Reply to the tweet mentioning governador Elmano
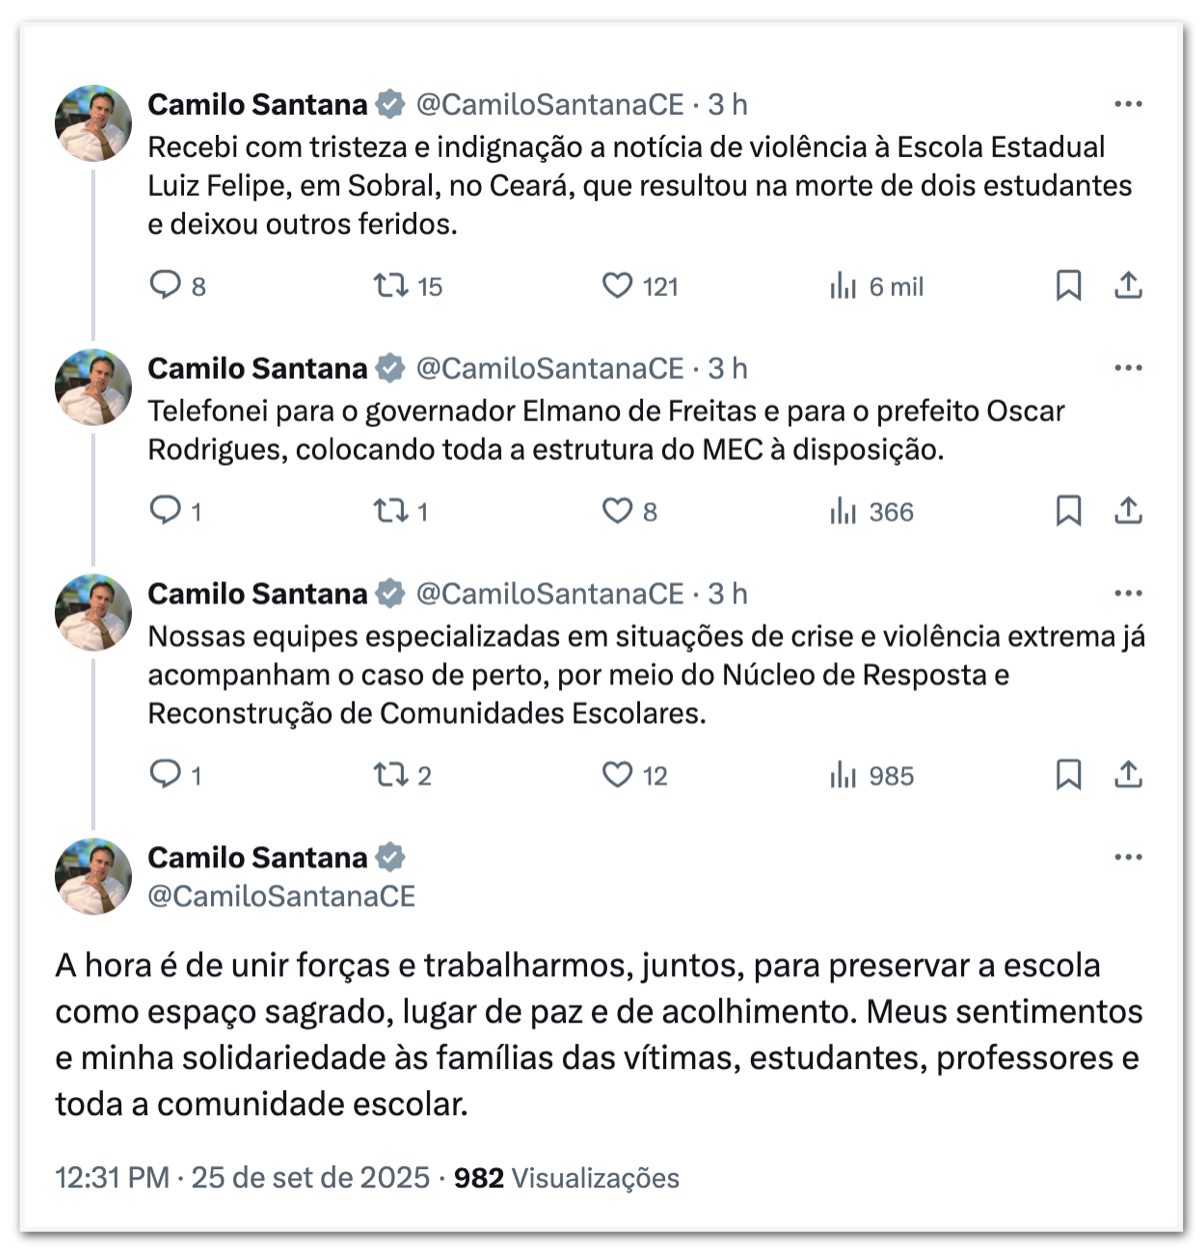 coord(165,511)
